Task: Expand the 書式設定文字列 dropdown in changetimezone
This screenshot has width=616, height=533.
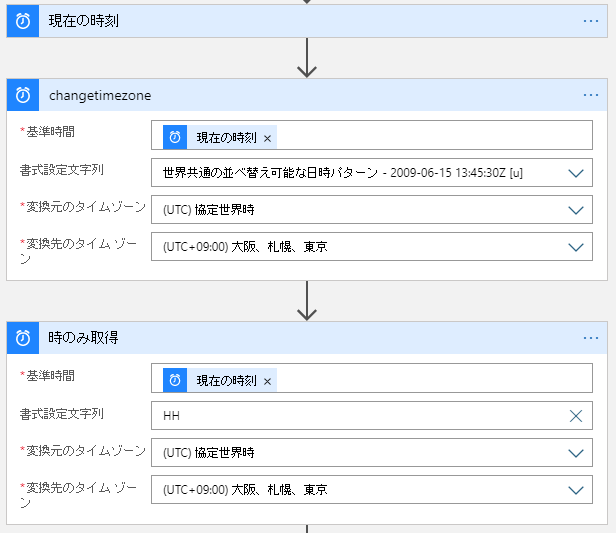Action: click(576, 173)
